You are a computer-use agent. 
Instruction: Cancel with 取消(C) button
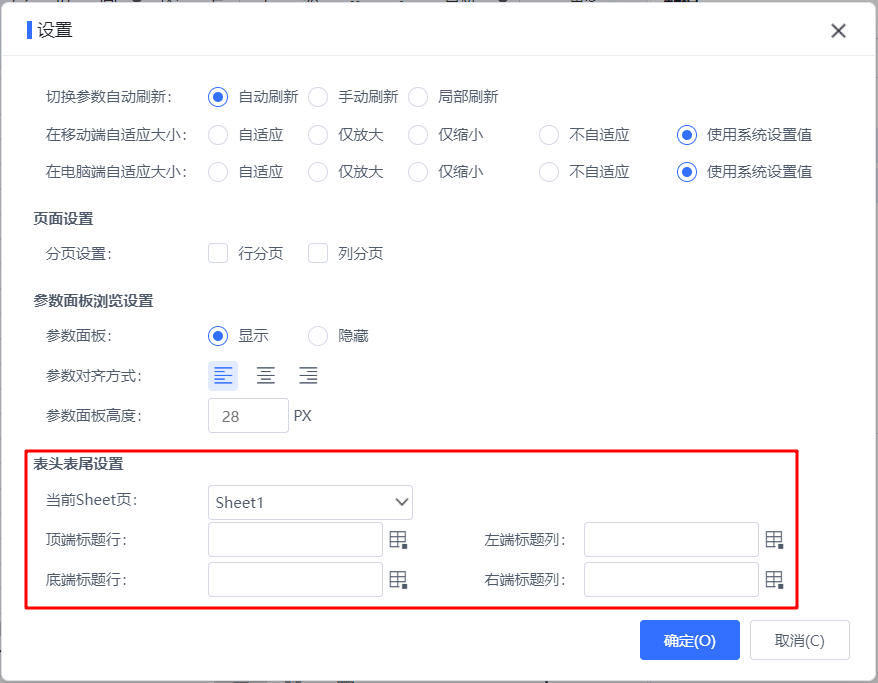tap(800, 640)
